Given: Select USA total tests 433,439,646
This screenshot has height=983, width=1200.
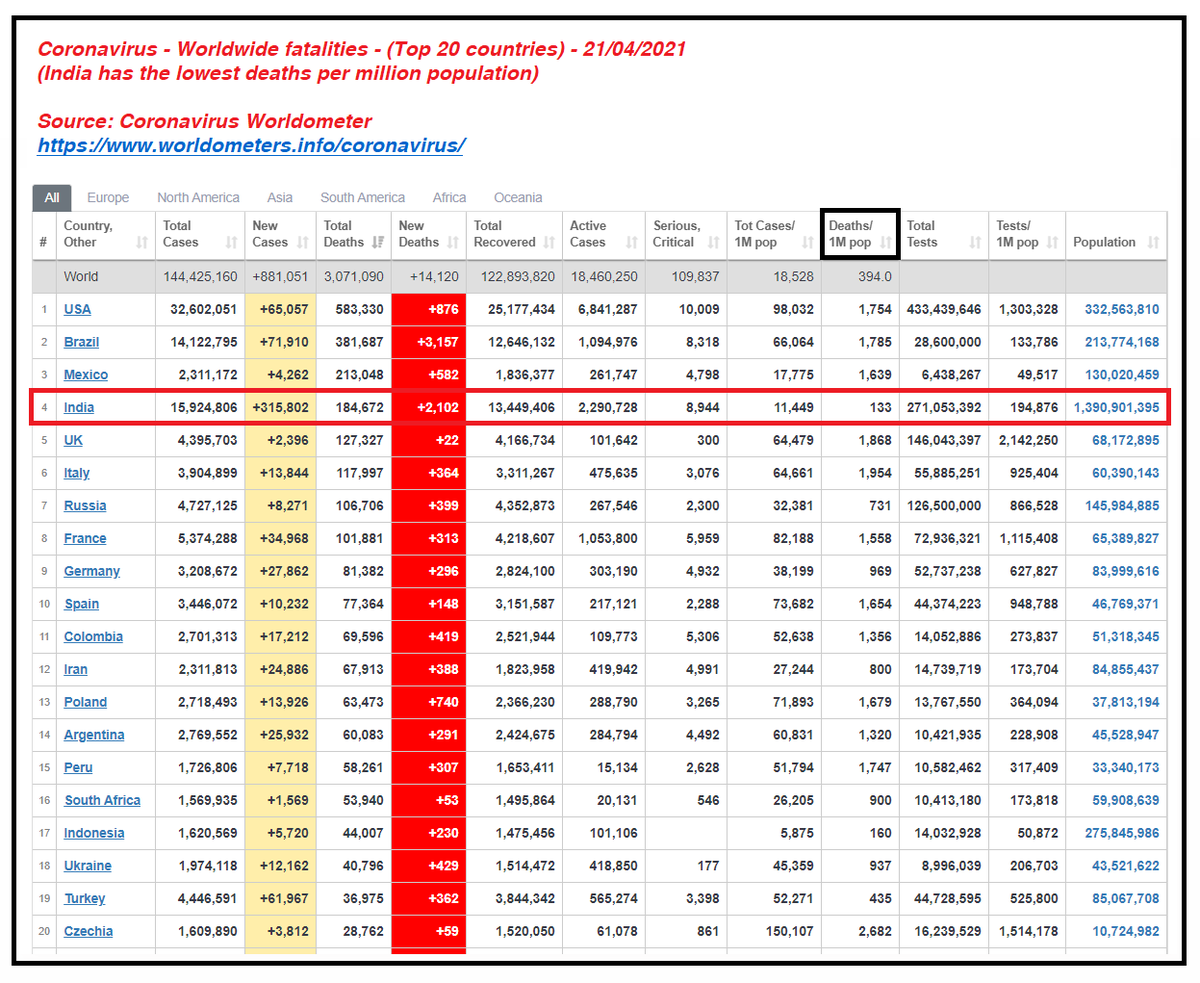Looking at the screenshot, I should click(944, 309).
